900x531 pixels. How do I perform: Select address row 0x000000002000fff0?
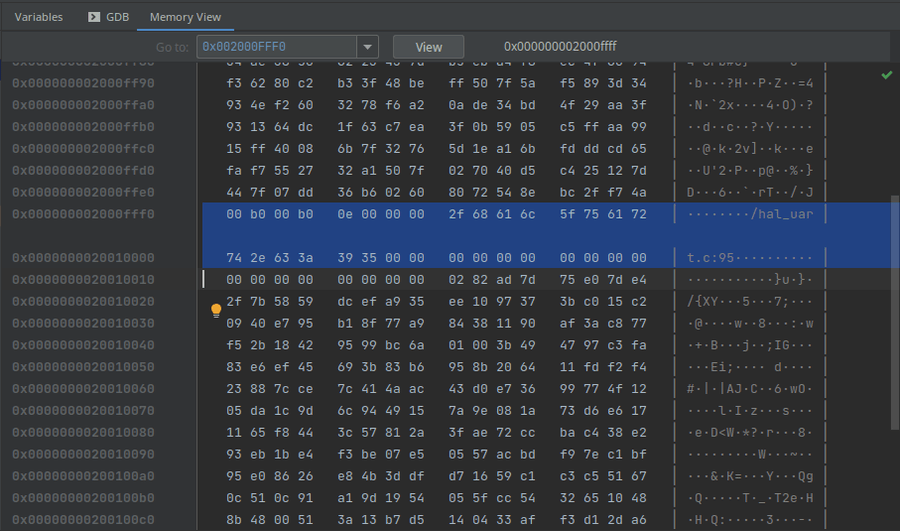pos(84,215)
